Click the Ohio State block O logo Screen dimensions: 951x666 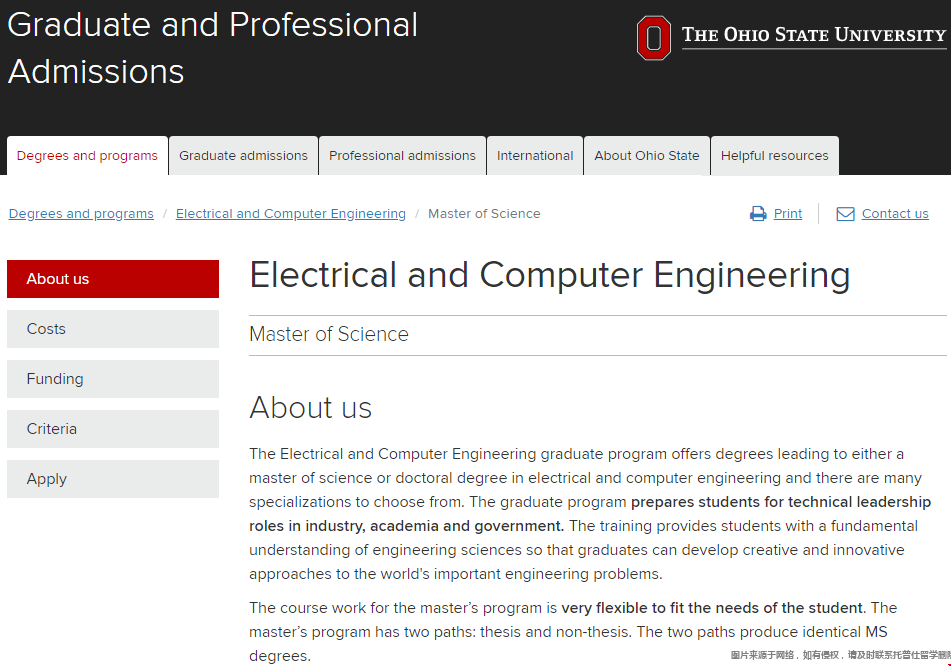(653, 38)
